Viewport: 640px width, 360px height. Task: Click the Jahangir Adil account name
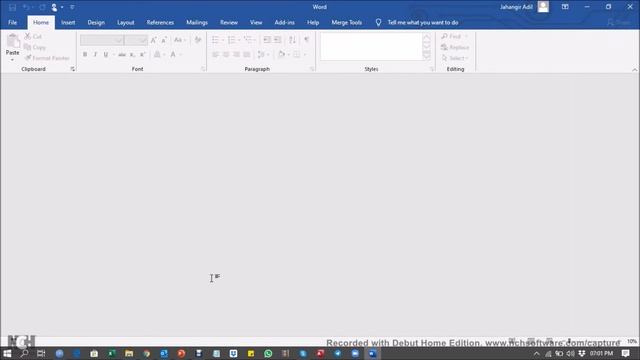click(516, 7)
